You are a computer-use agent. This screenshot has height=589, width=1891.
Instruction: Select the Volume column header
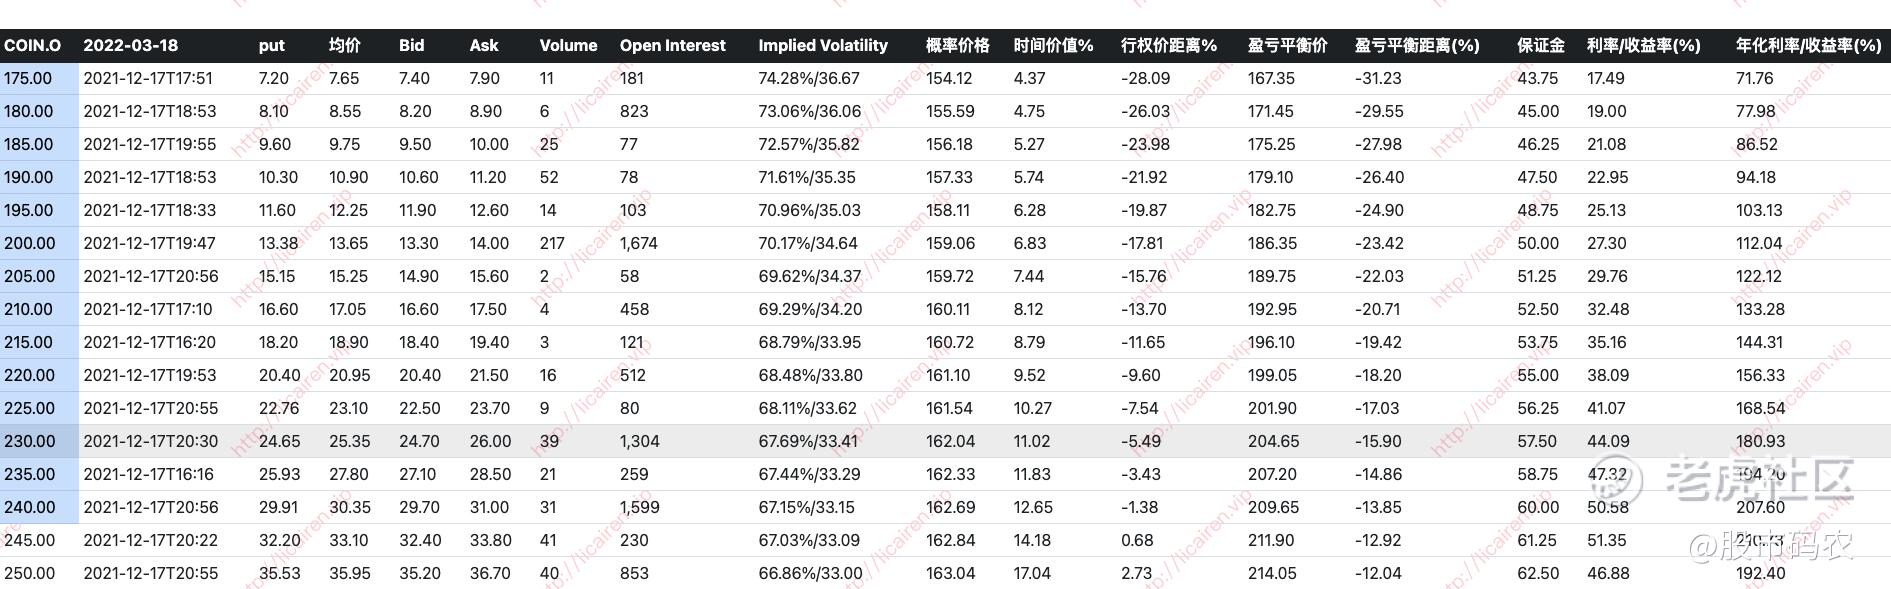click(568, 45)
